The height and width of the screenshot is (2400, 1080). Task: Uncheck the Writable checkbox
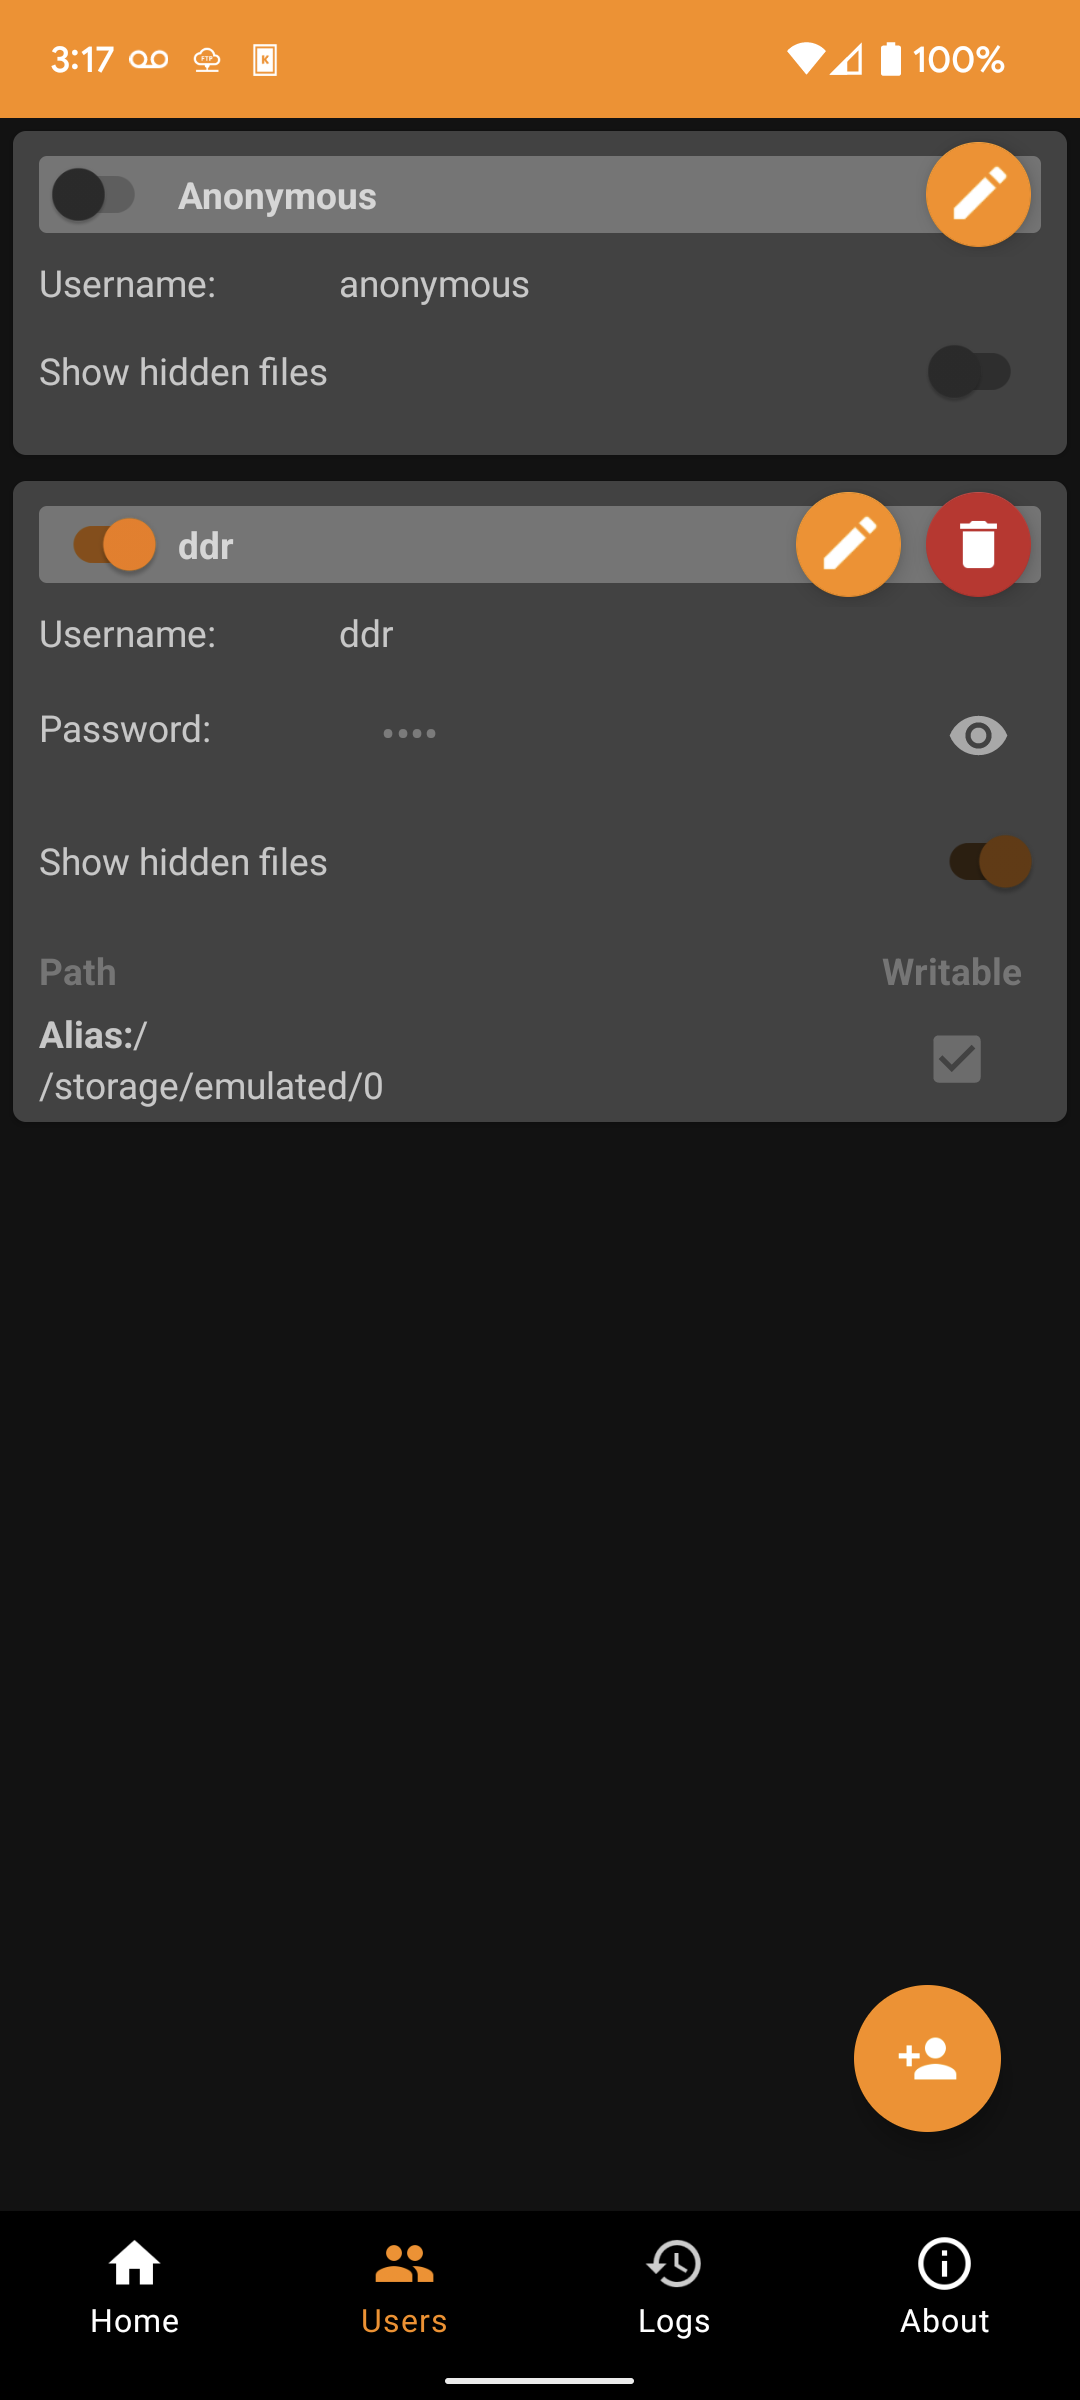click(x=957, y=1059)
